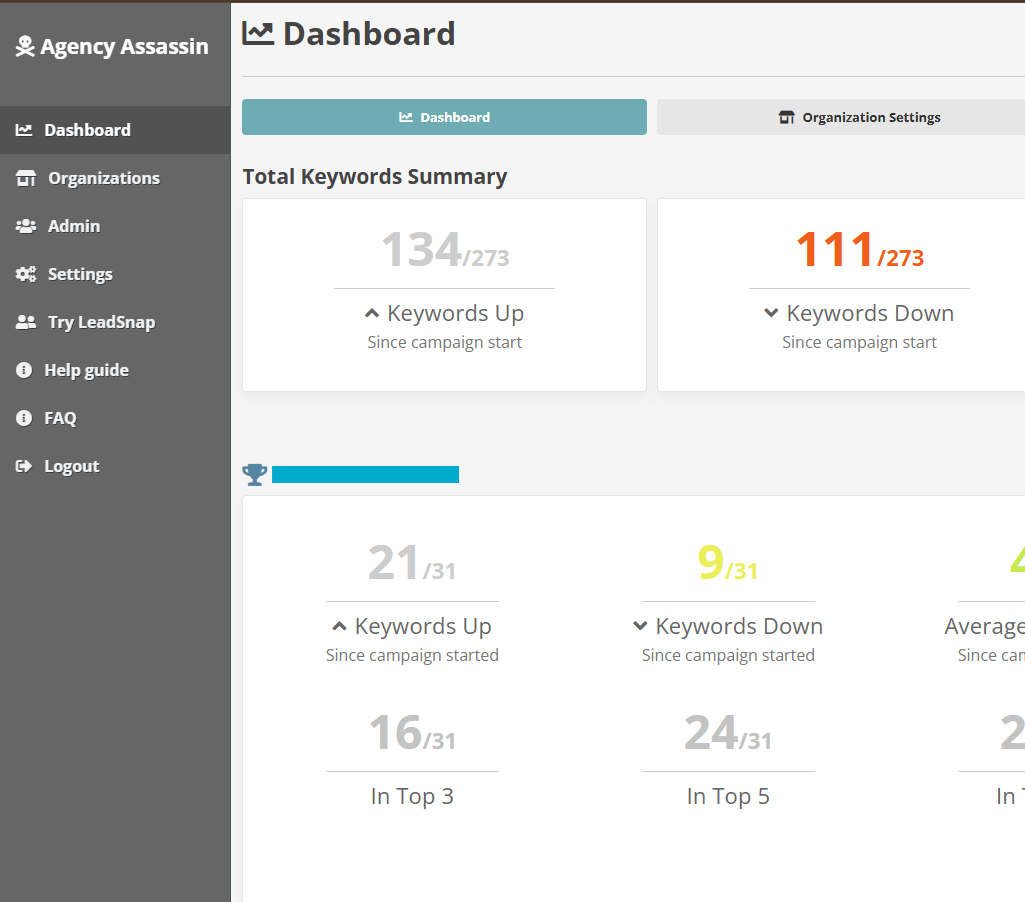
Task: Click the skull icon beside Agency Assassin
Action: click(x=25, y=47)
